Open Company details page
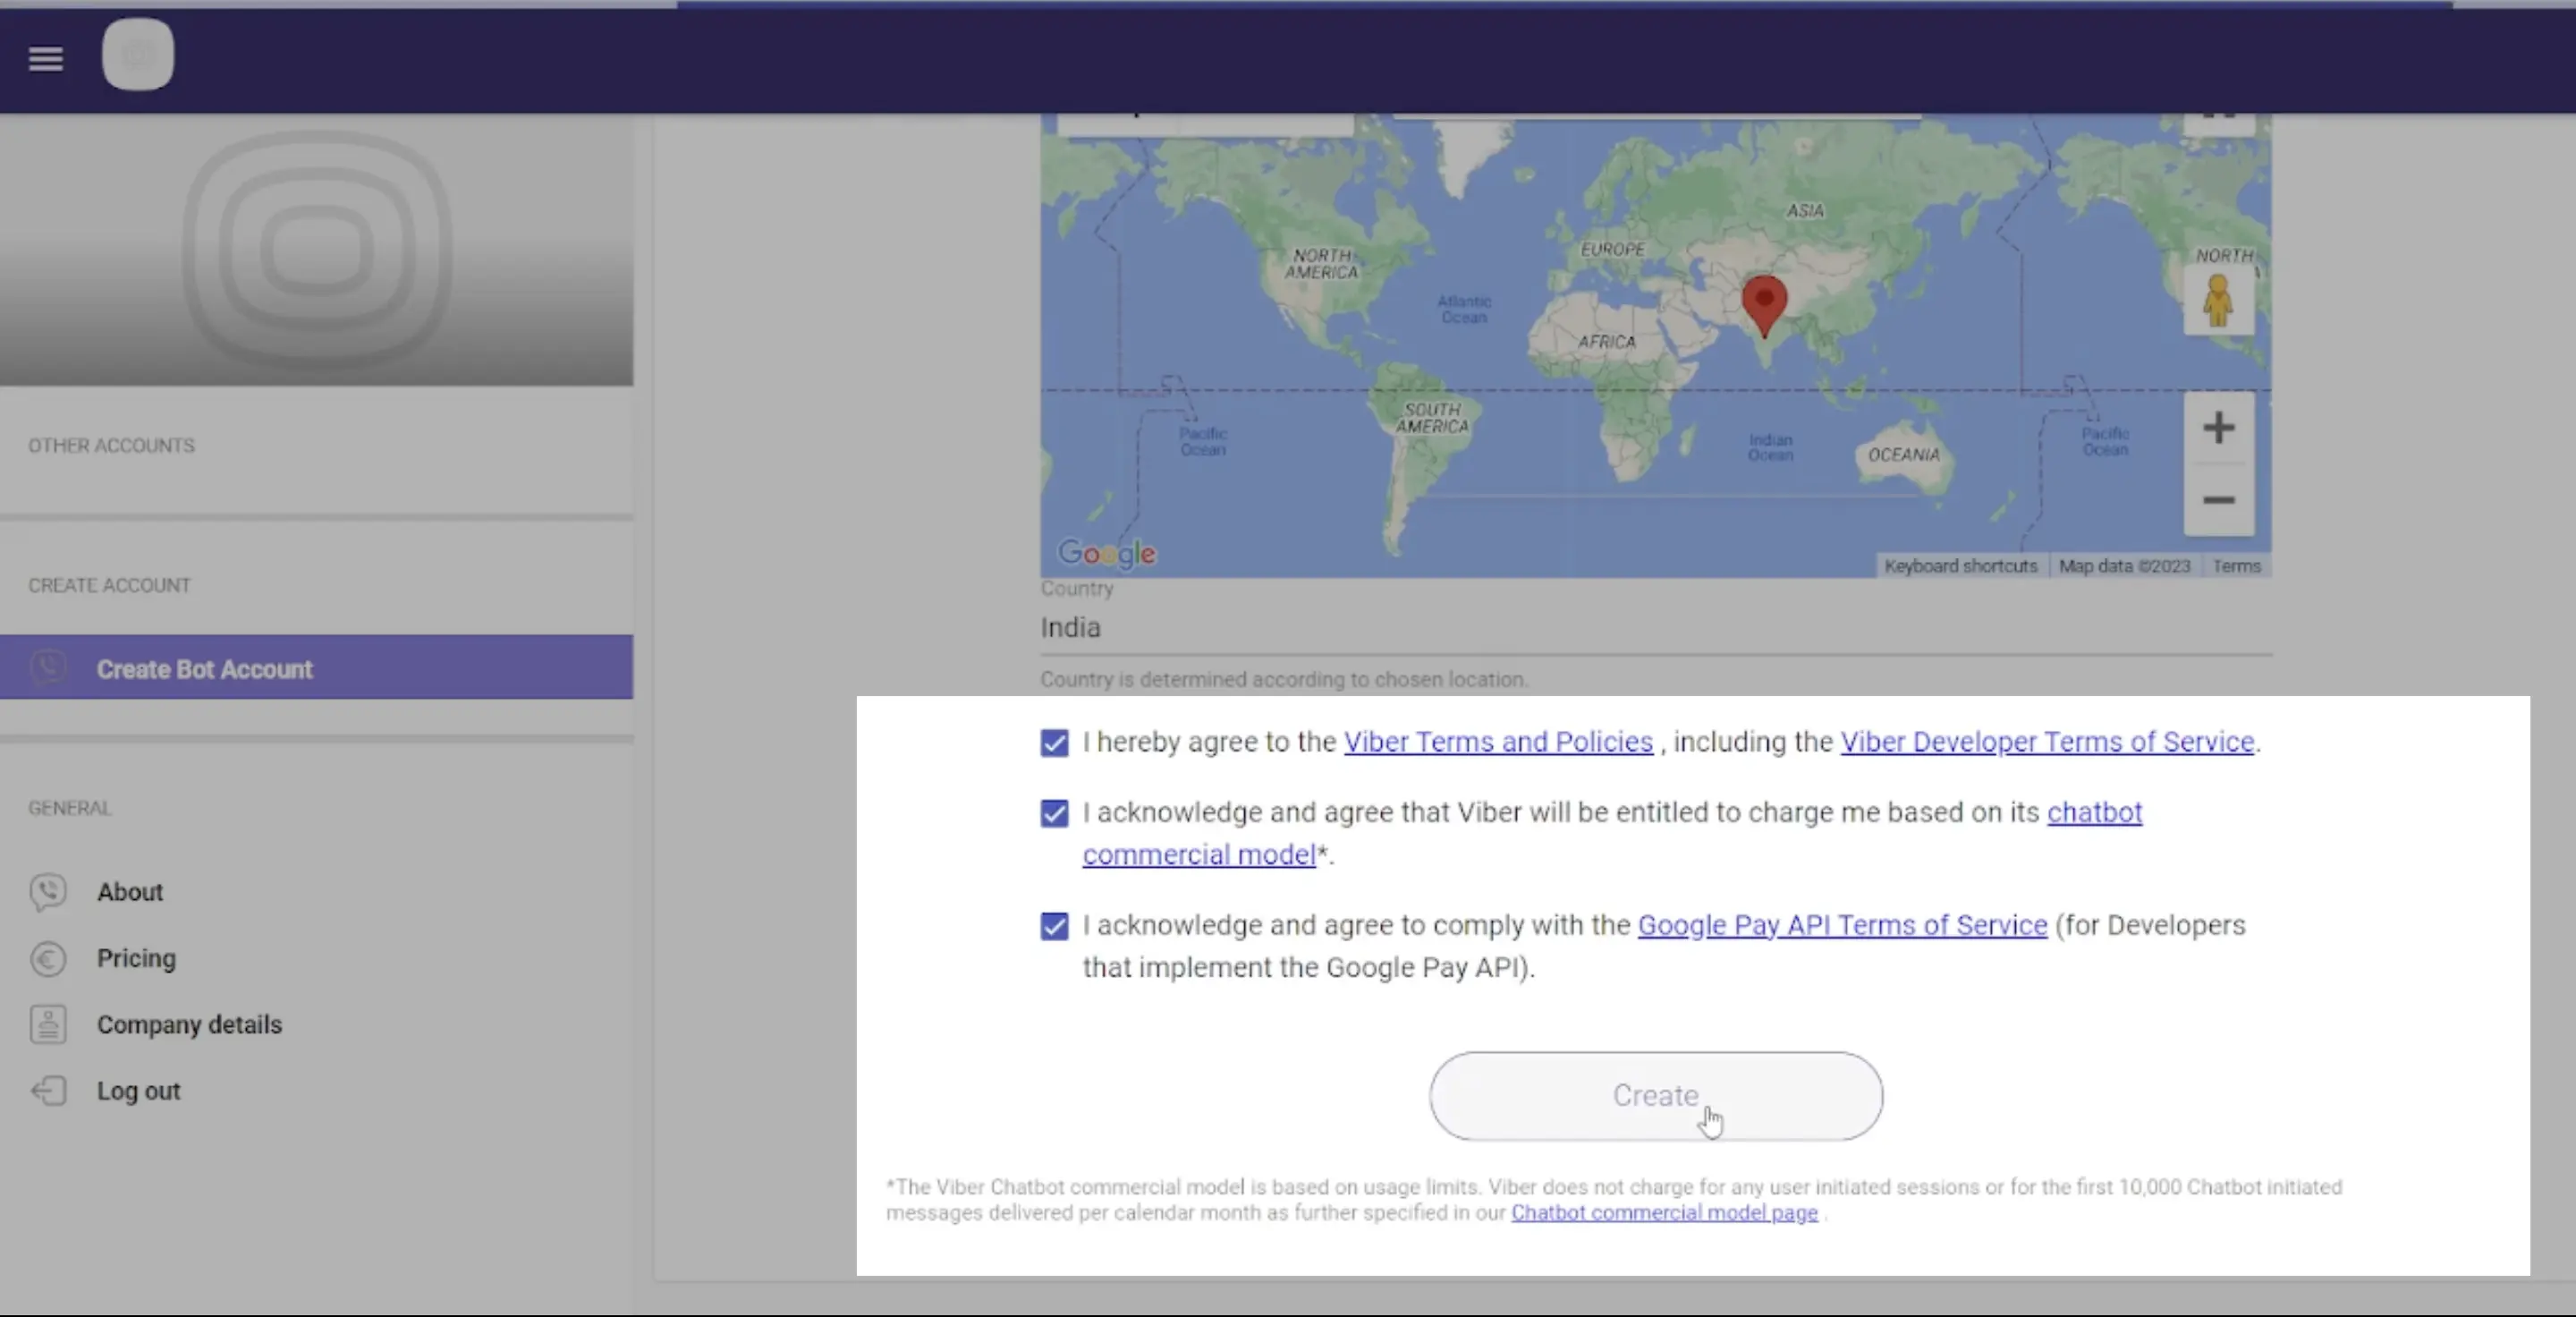2576x1317 pixels. tap(189, 1025)
